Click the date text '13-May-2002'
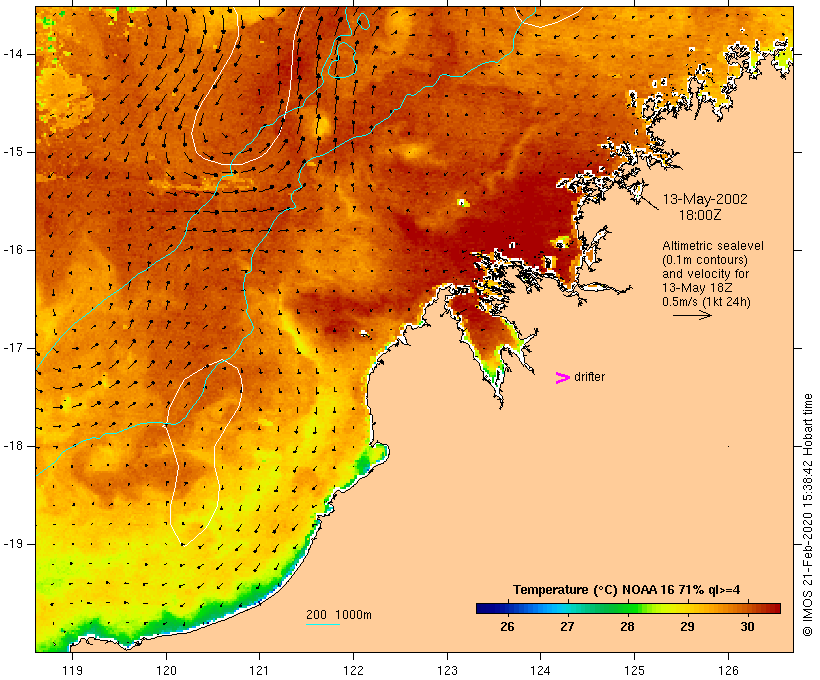 pos(705,199)
